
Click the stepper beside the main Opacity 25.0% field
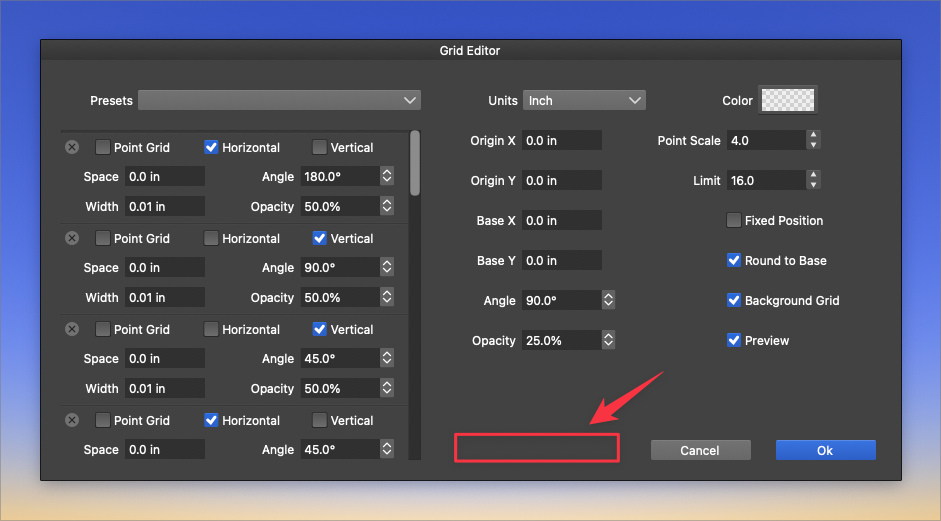(609, 340)
